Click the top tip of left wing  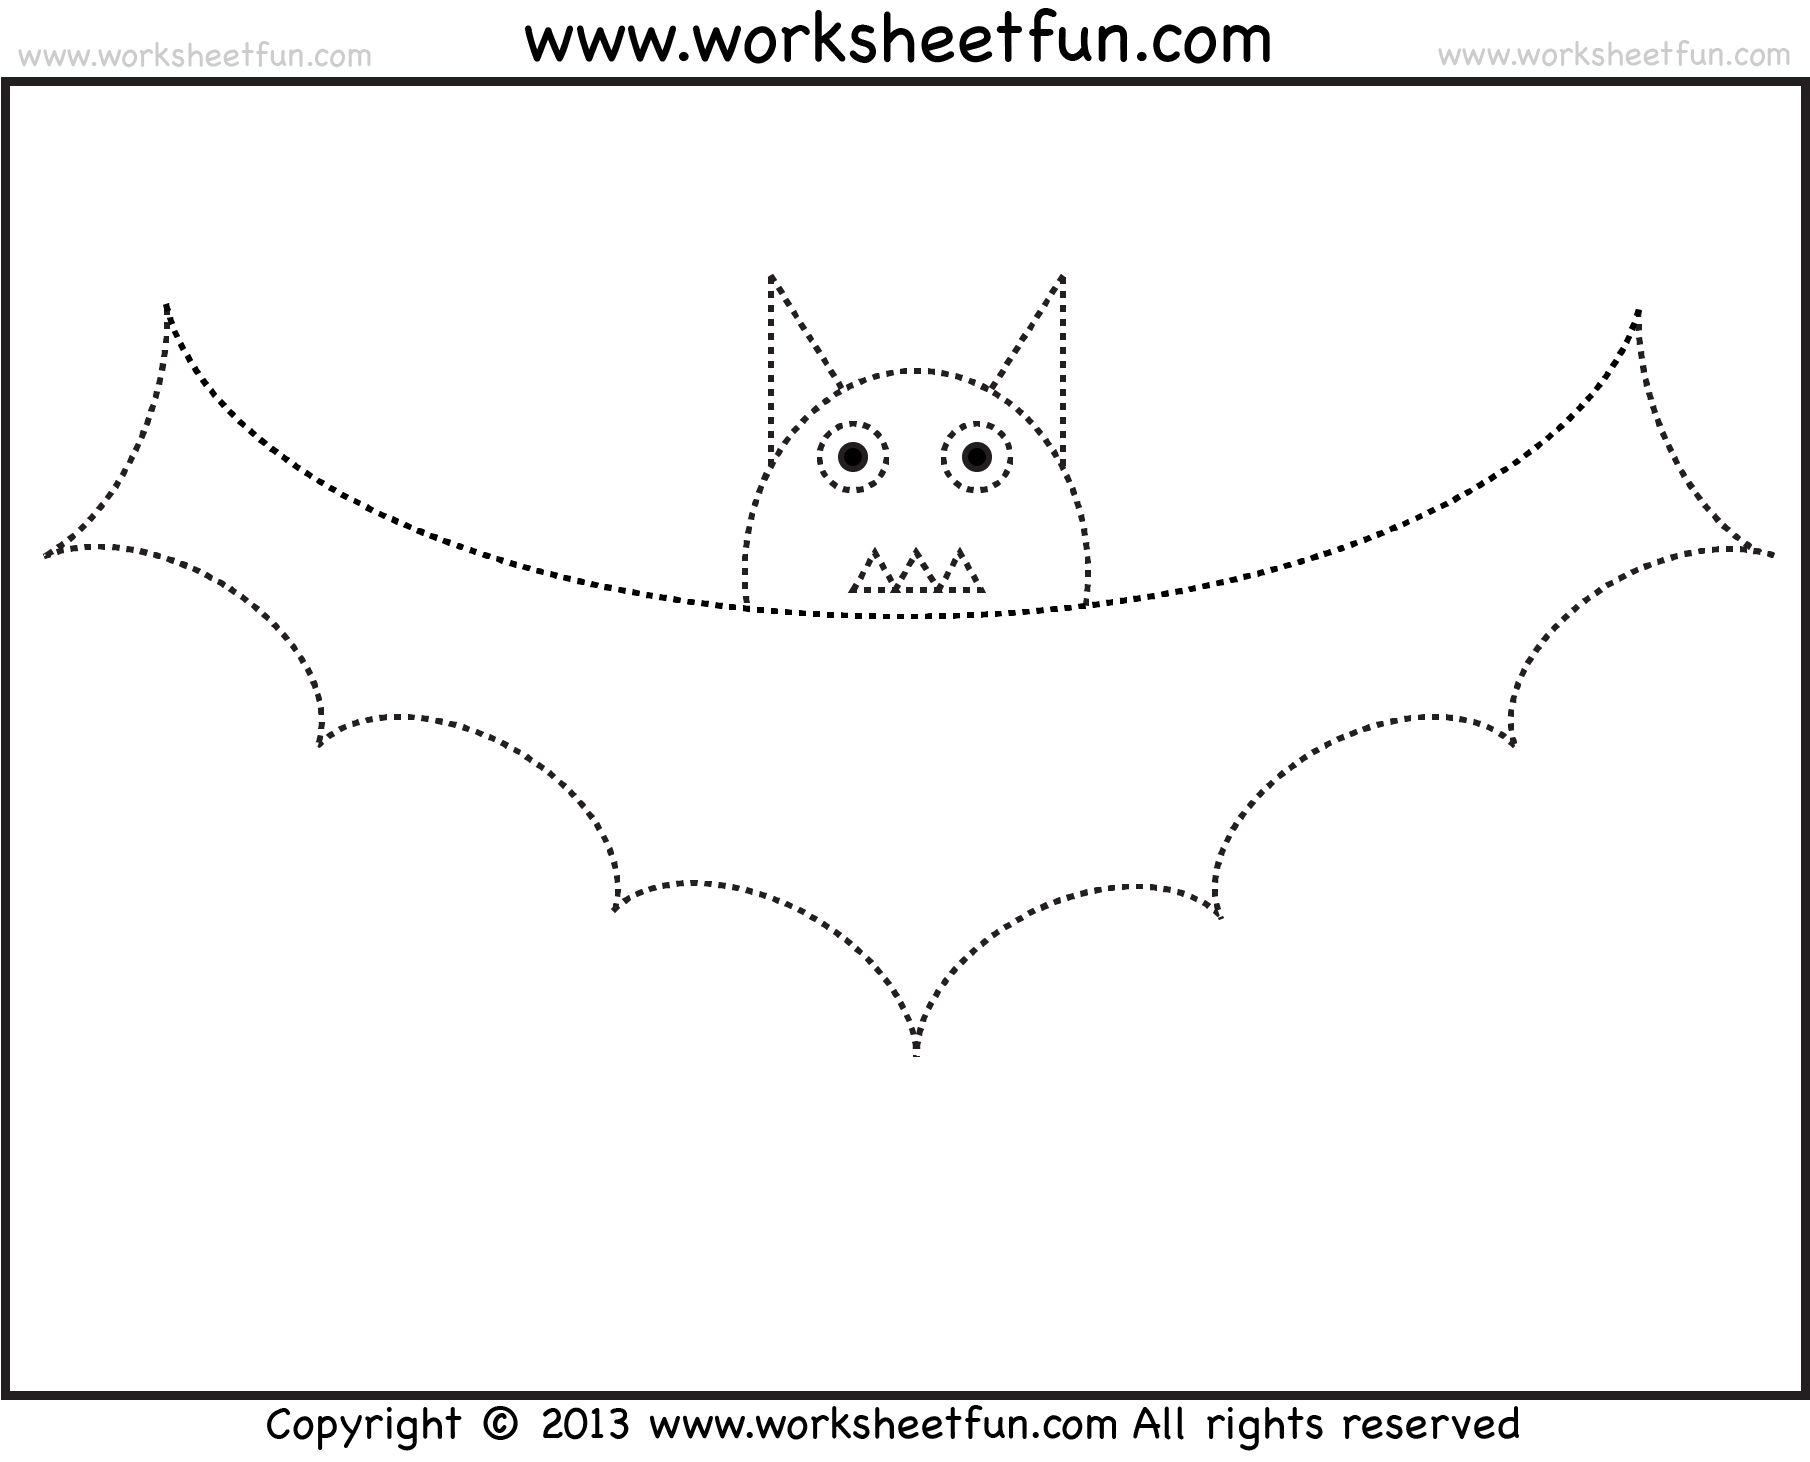click(166, 306)
